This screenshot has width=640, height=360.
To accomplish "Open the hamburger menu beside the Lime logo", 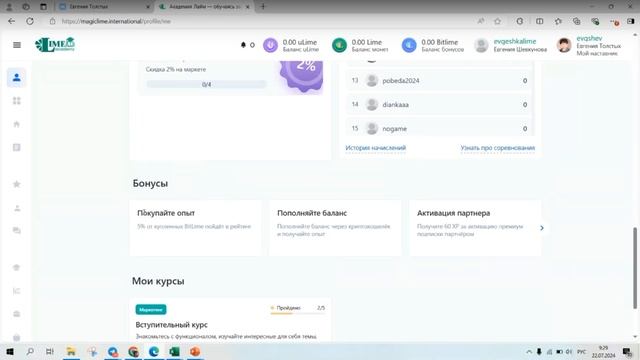I will (17, 45).
